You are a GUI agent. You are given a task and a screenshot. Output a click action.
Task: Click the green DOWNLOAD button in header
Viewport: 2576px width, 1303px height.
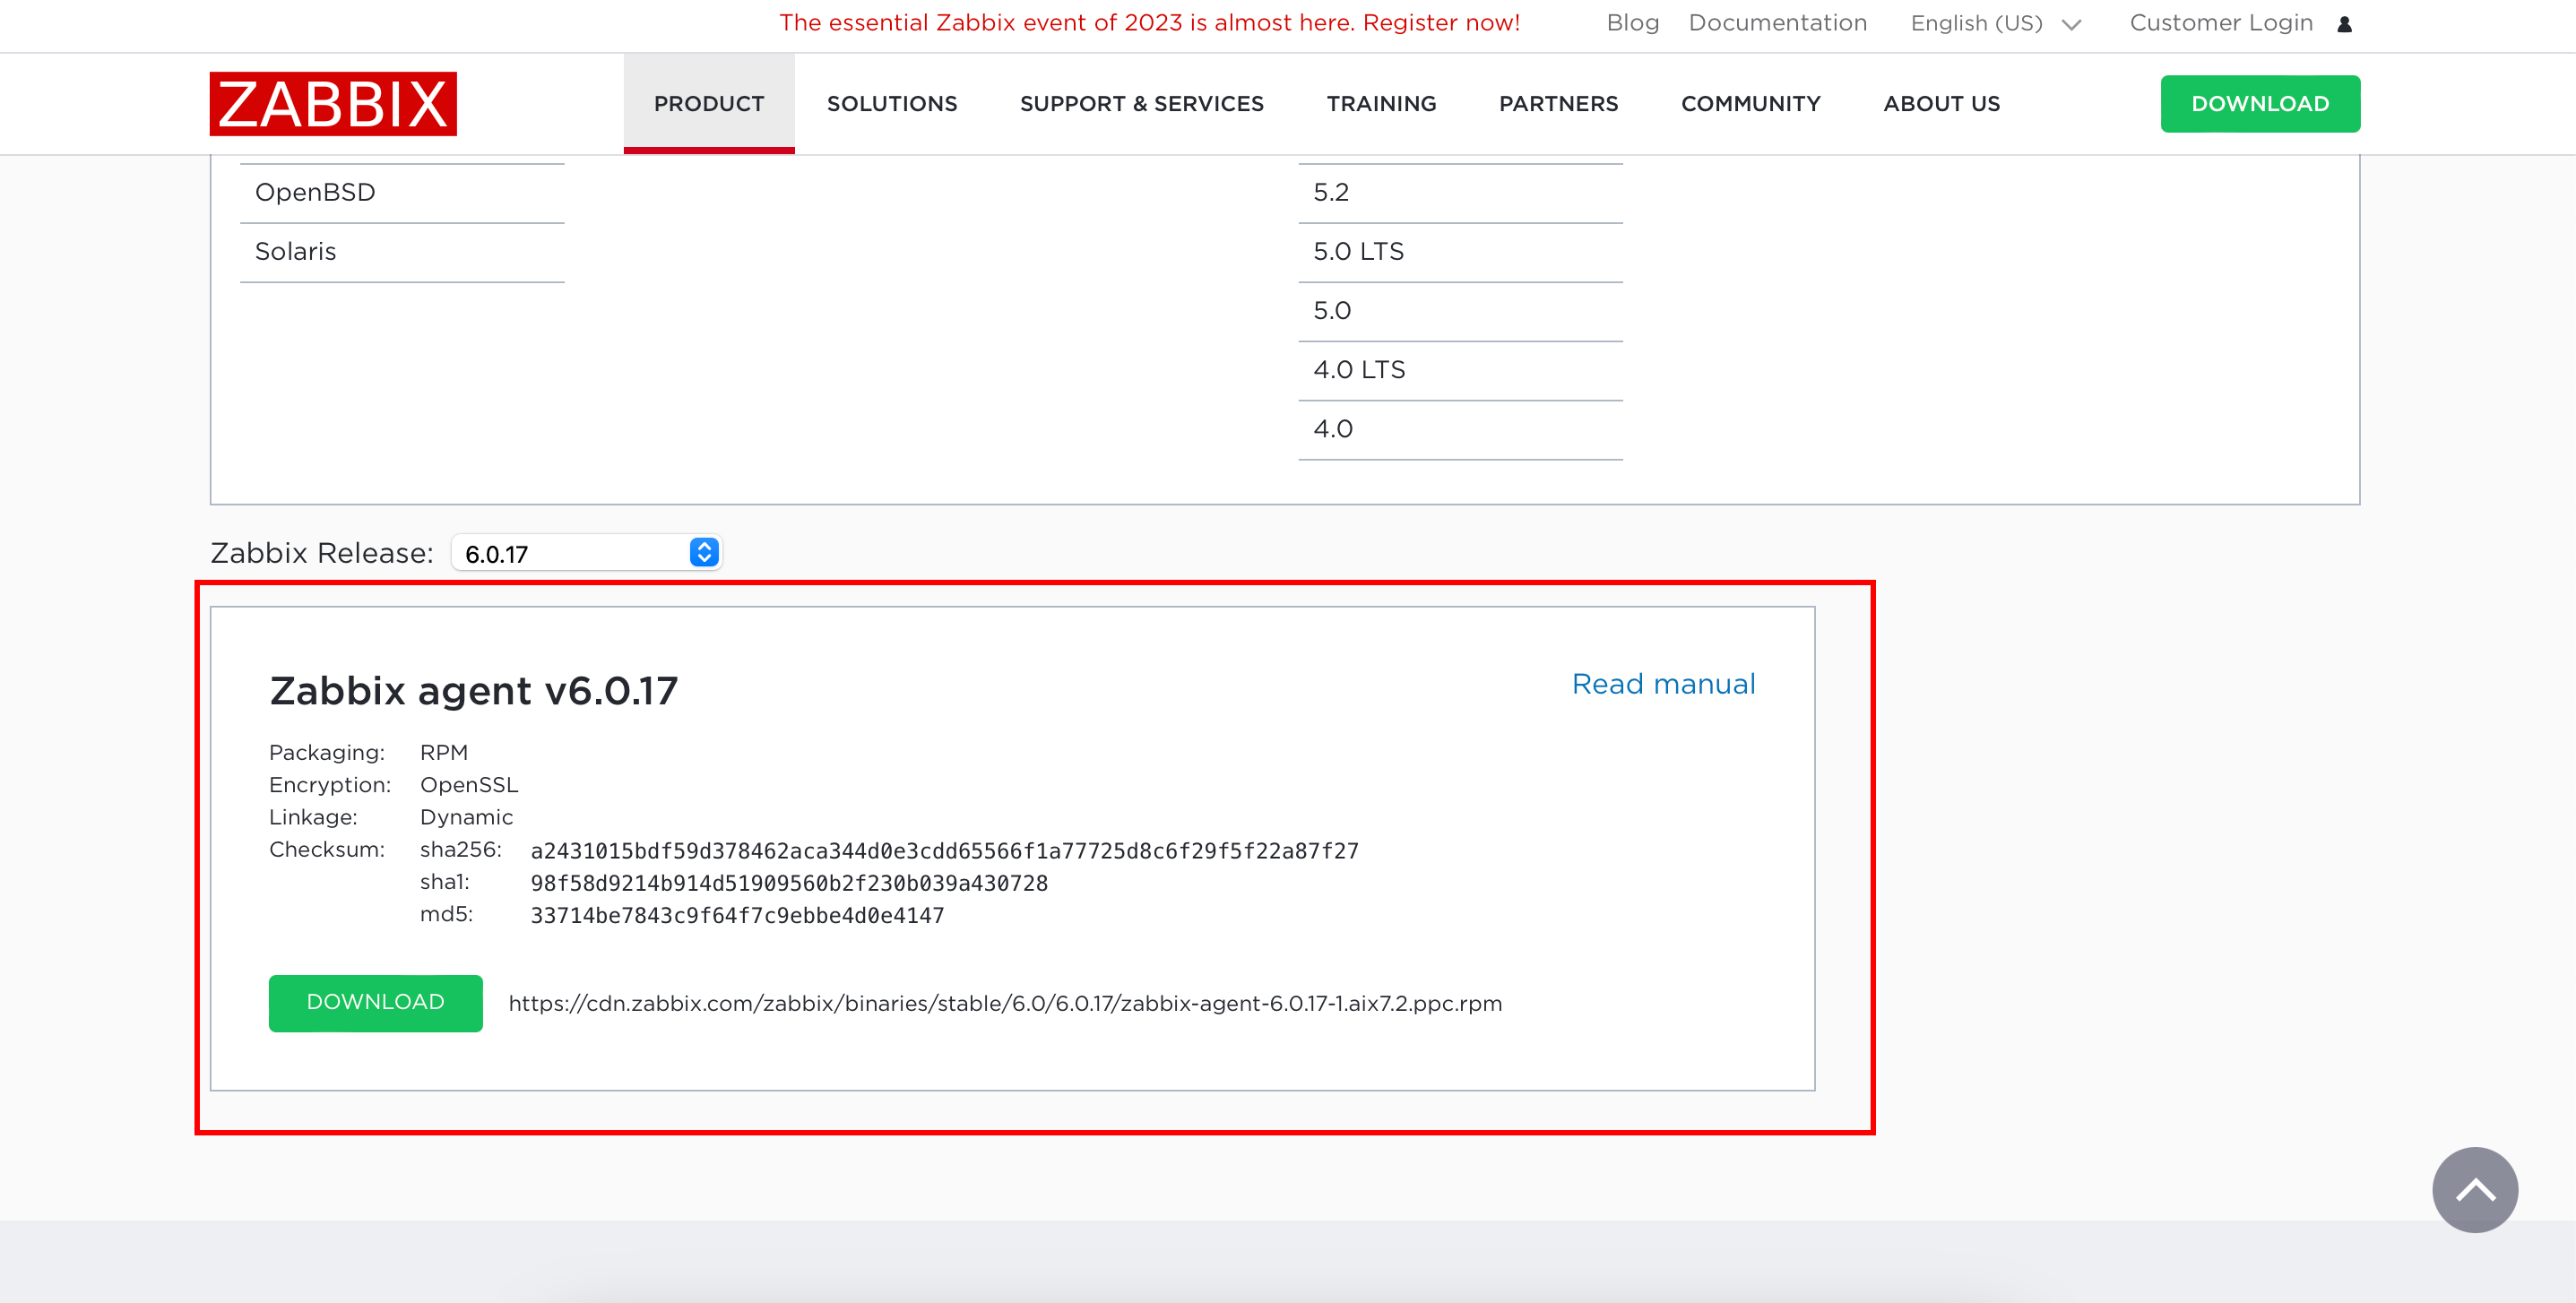pos(2260,104)
